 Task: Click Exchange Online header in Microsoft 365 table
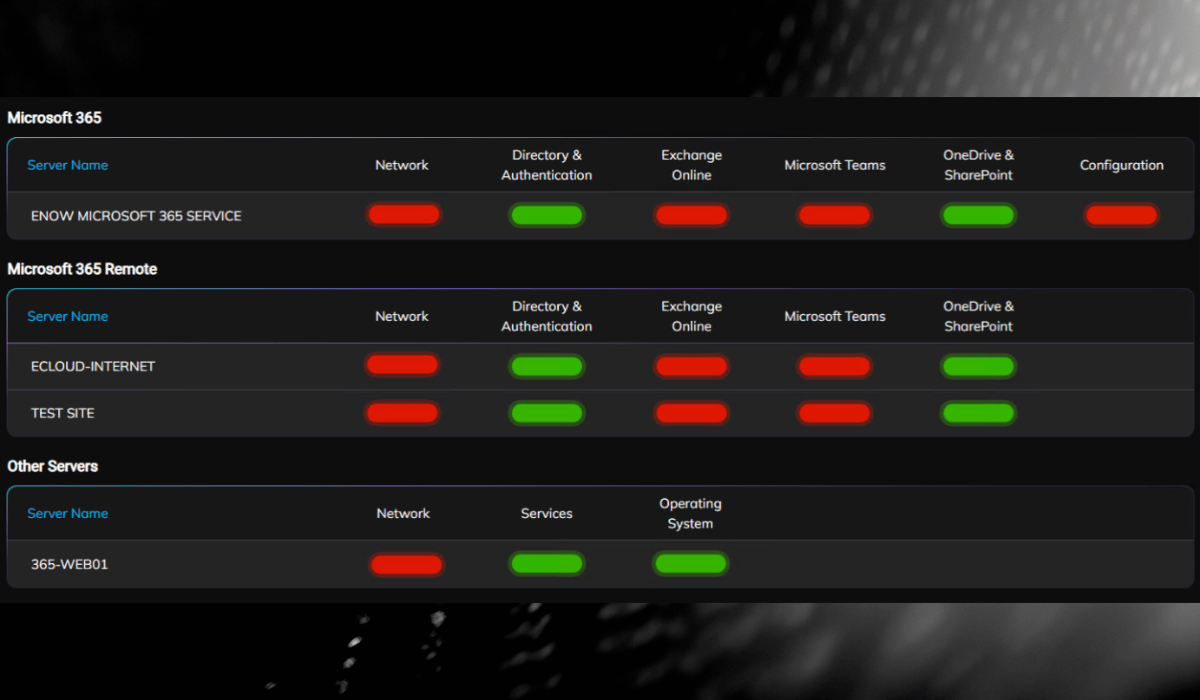pyautogui.click(x=691, y=165)
